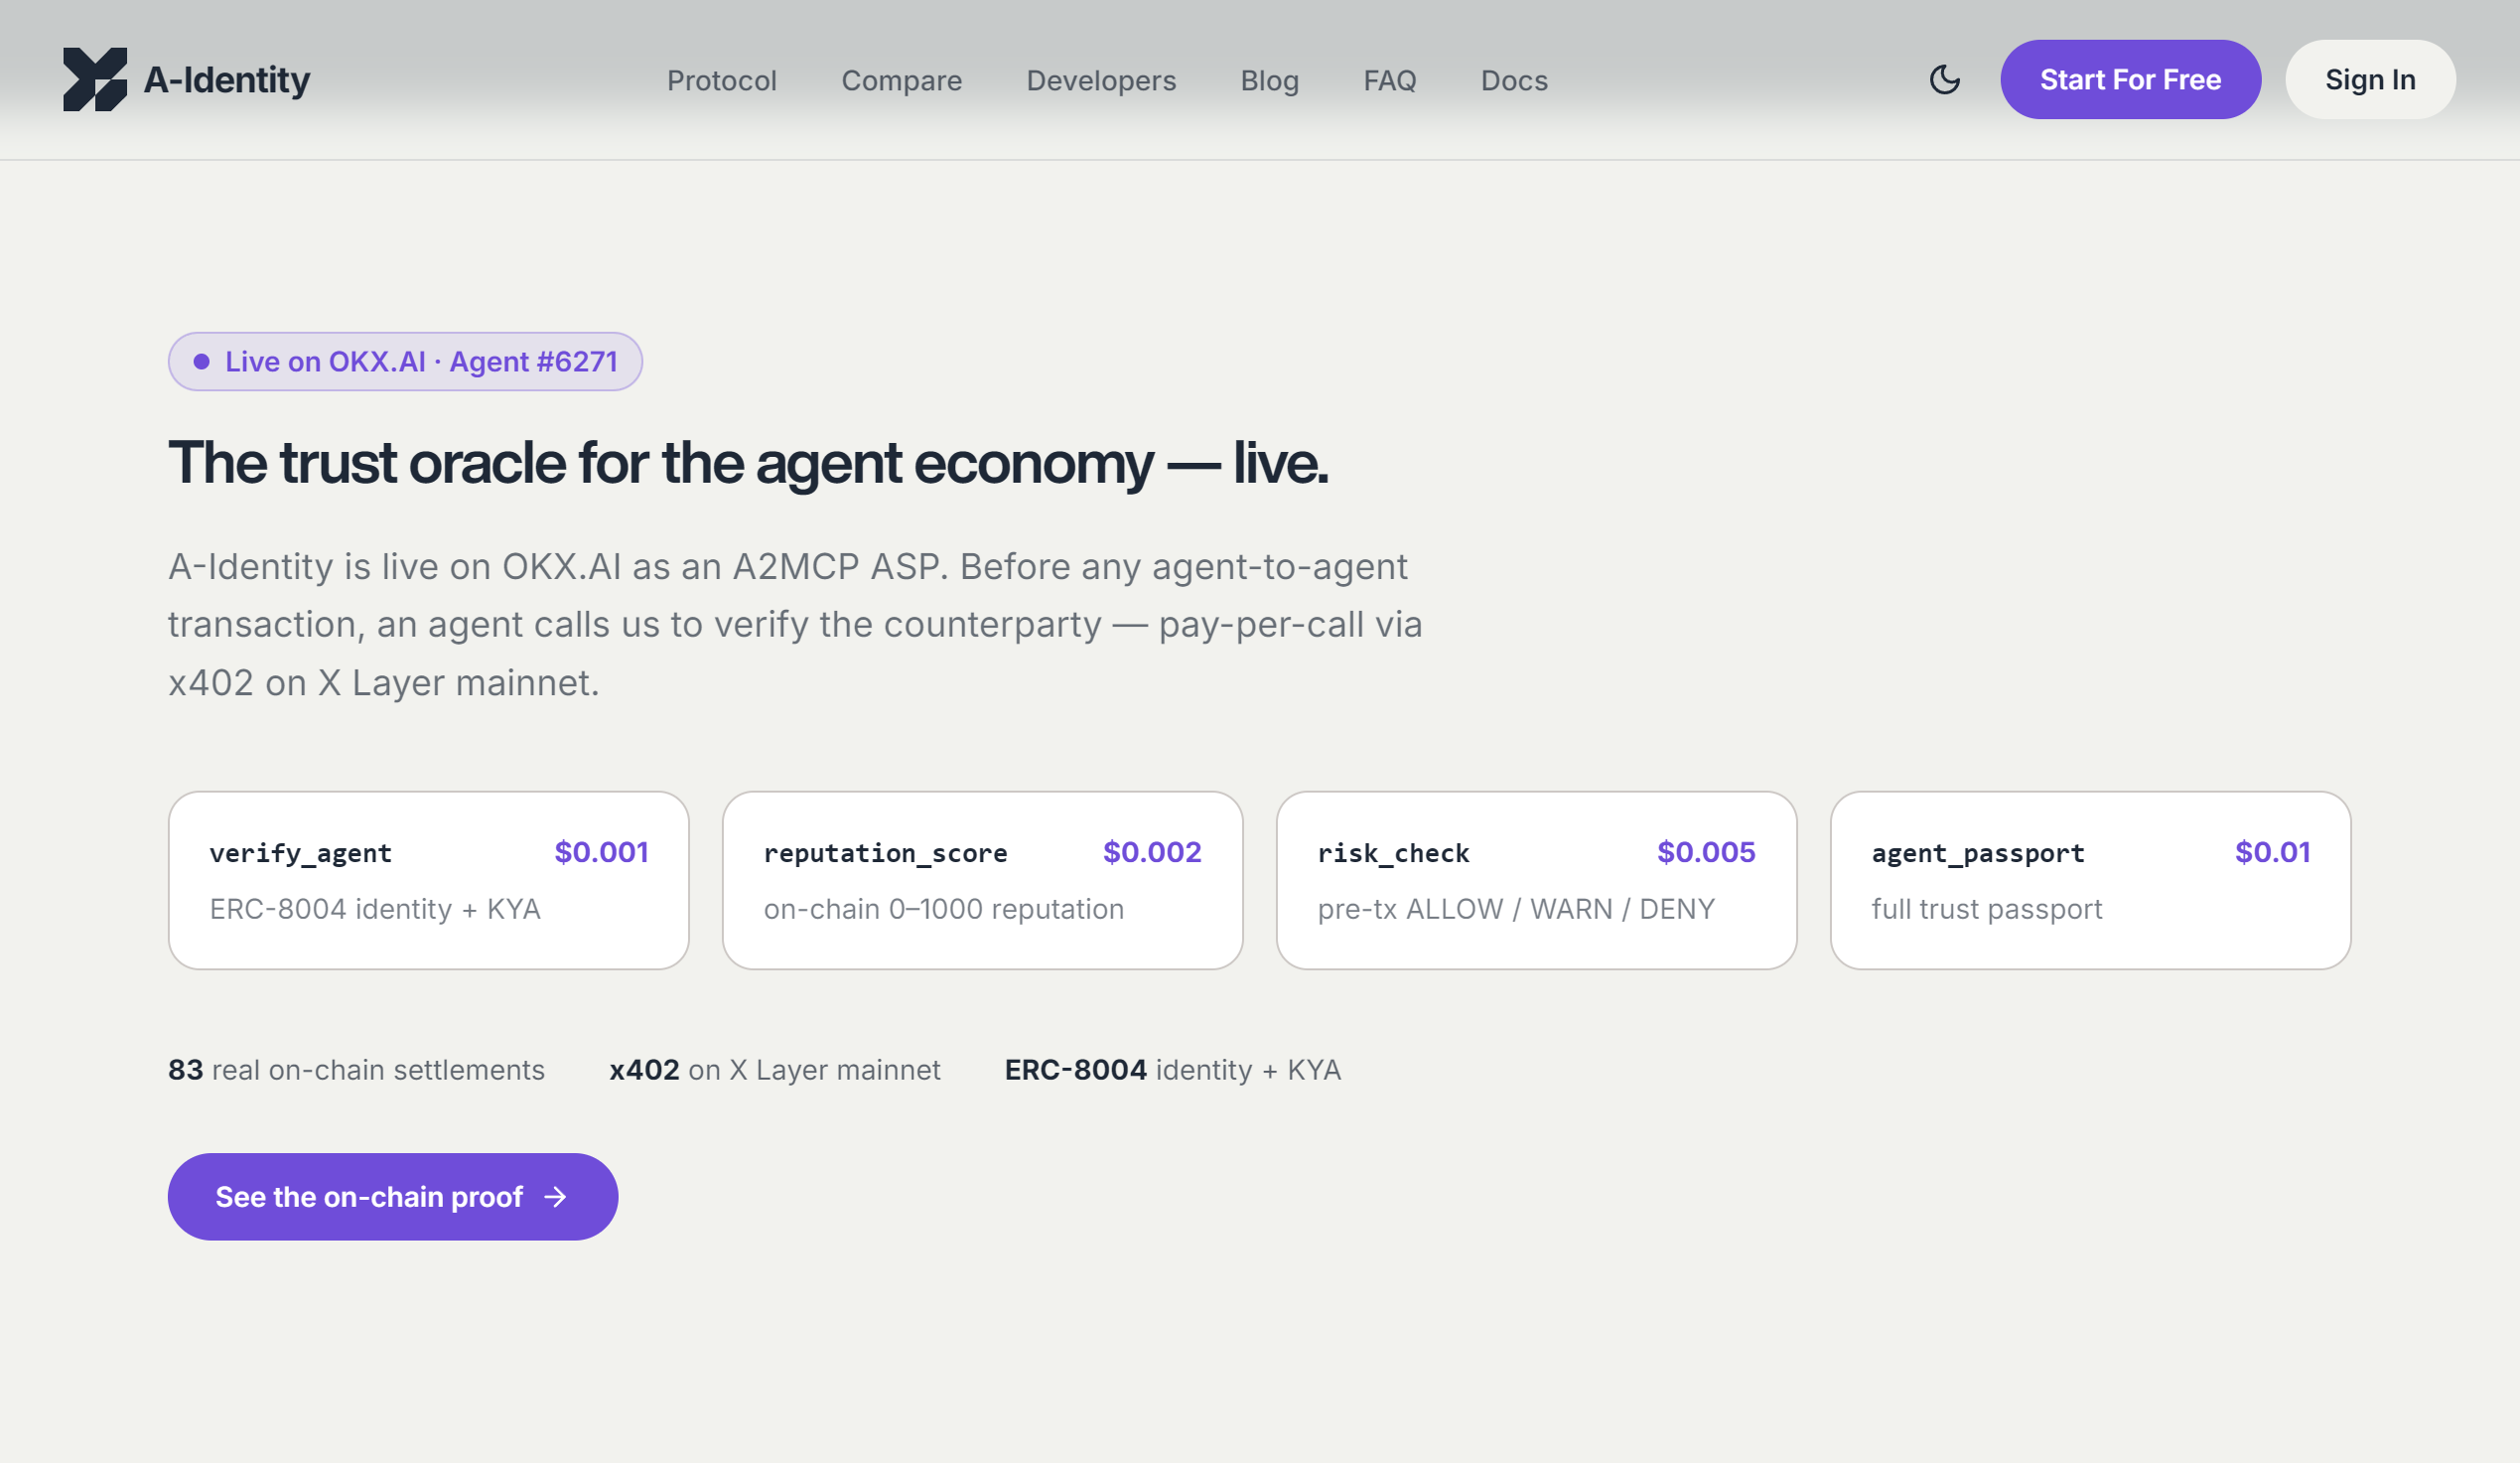The height and width of the screenshot is (1466, 2520).
Task: Click the Start For Free button
Action: click(2130, 80)
